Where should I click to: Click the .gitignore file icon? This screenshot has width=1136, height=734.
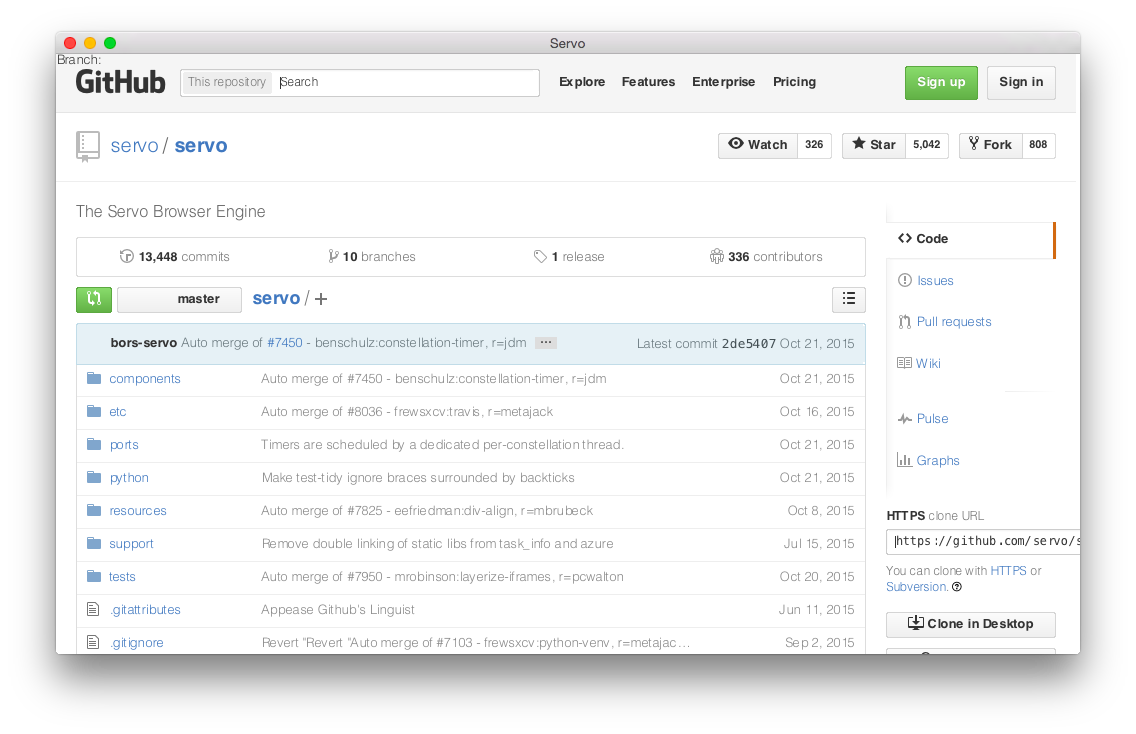[93, 642]
